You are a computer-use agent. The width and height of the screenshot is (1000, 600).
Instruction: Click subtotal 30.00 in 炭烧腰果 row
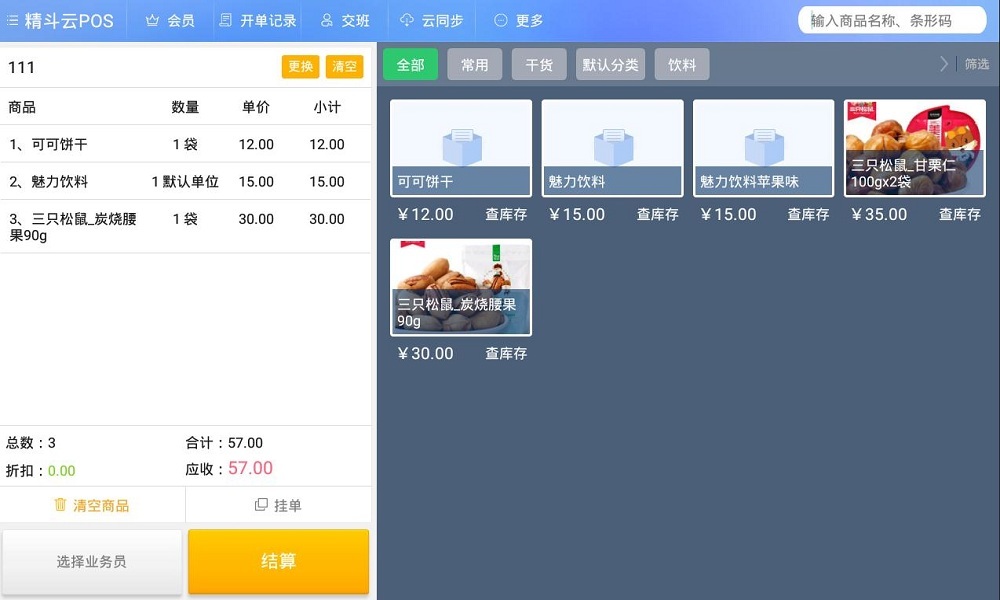(x=327, y=219)
